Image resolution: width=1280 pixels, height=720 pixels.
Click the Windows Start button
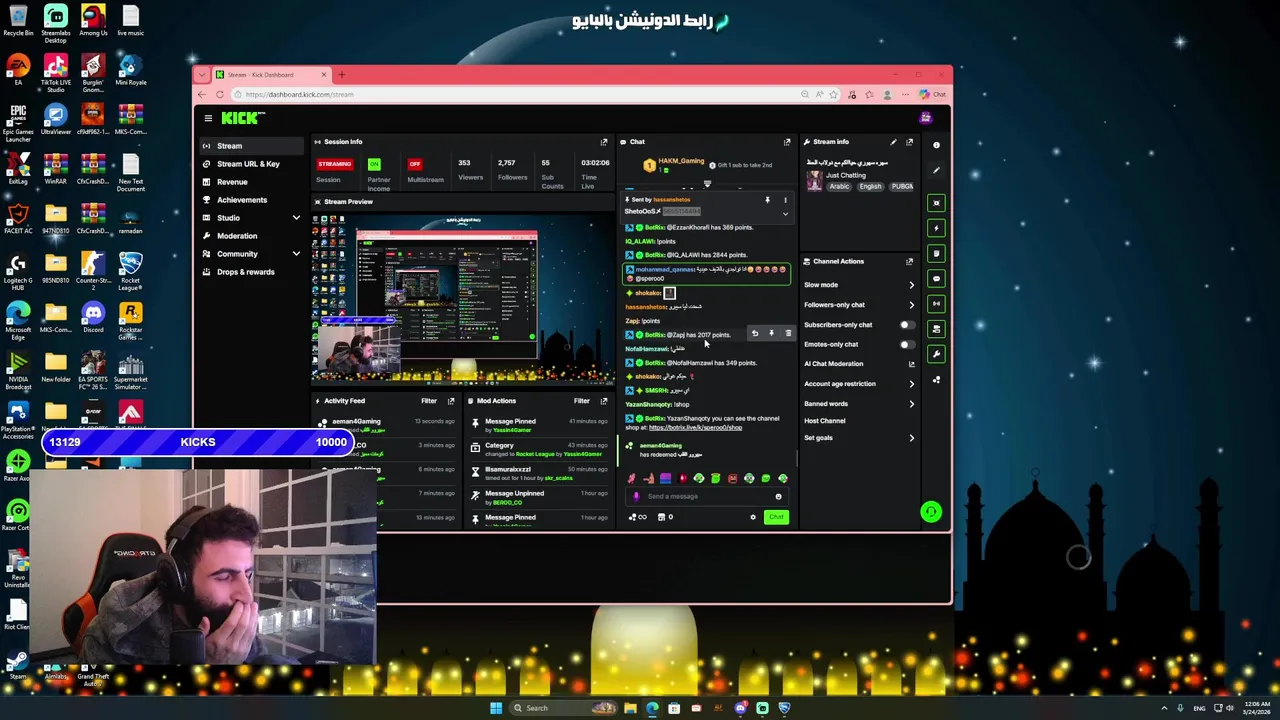coord(495,708)
